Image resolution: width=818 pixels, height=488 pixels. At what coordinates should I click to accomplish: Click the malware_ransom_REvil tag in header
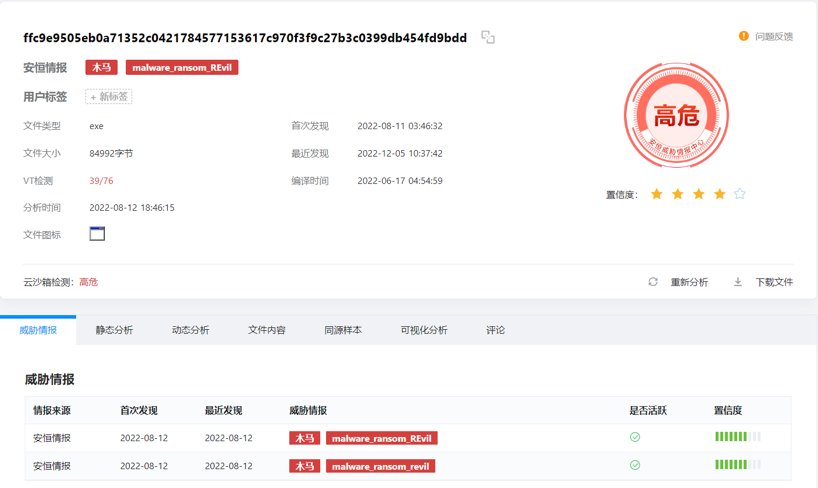click(182, 68)
